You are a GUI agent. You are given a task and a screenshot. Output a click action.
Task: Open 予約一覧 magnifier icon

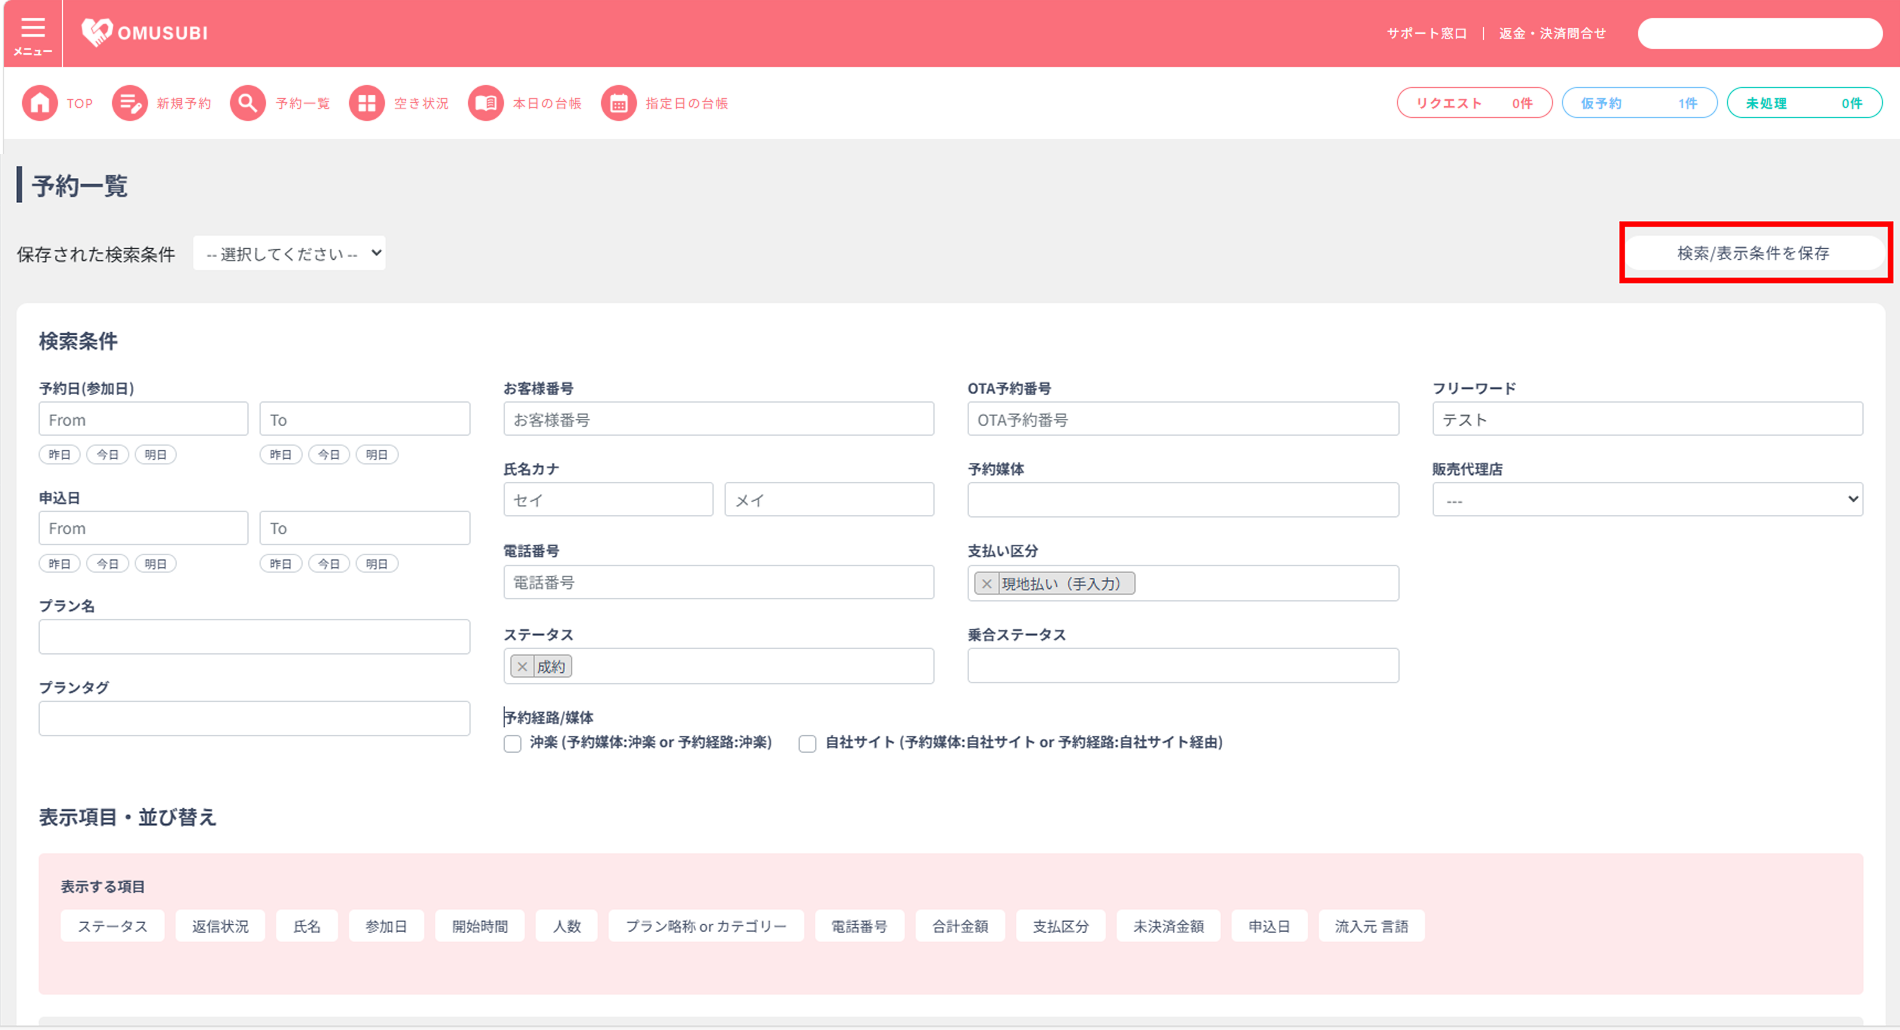pos(247,103)
